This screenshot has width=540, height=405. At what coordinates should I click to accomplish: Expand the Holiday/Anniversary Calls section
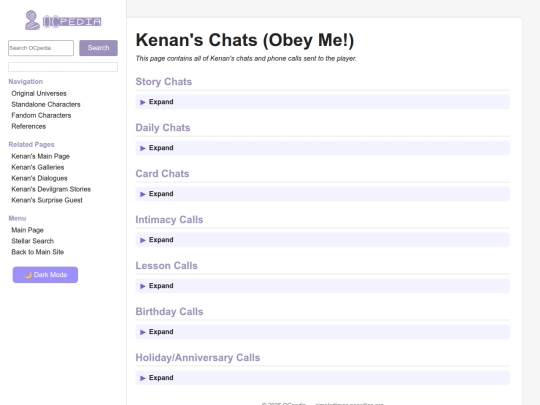click(x=322, y=378)
